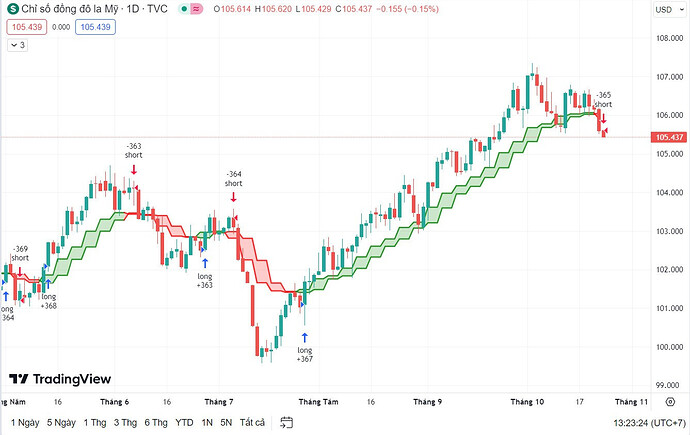The height and width of the screenshot is (435, 690).
Task: Click the 0.000 spread value
Action: click(x=61, y=27)
